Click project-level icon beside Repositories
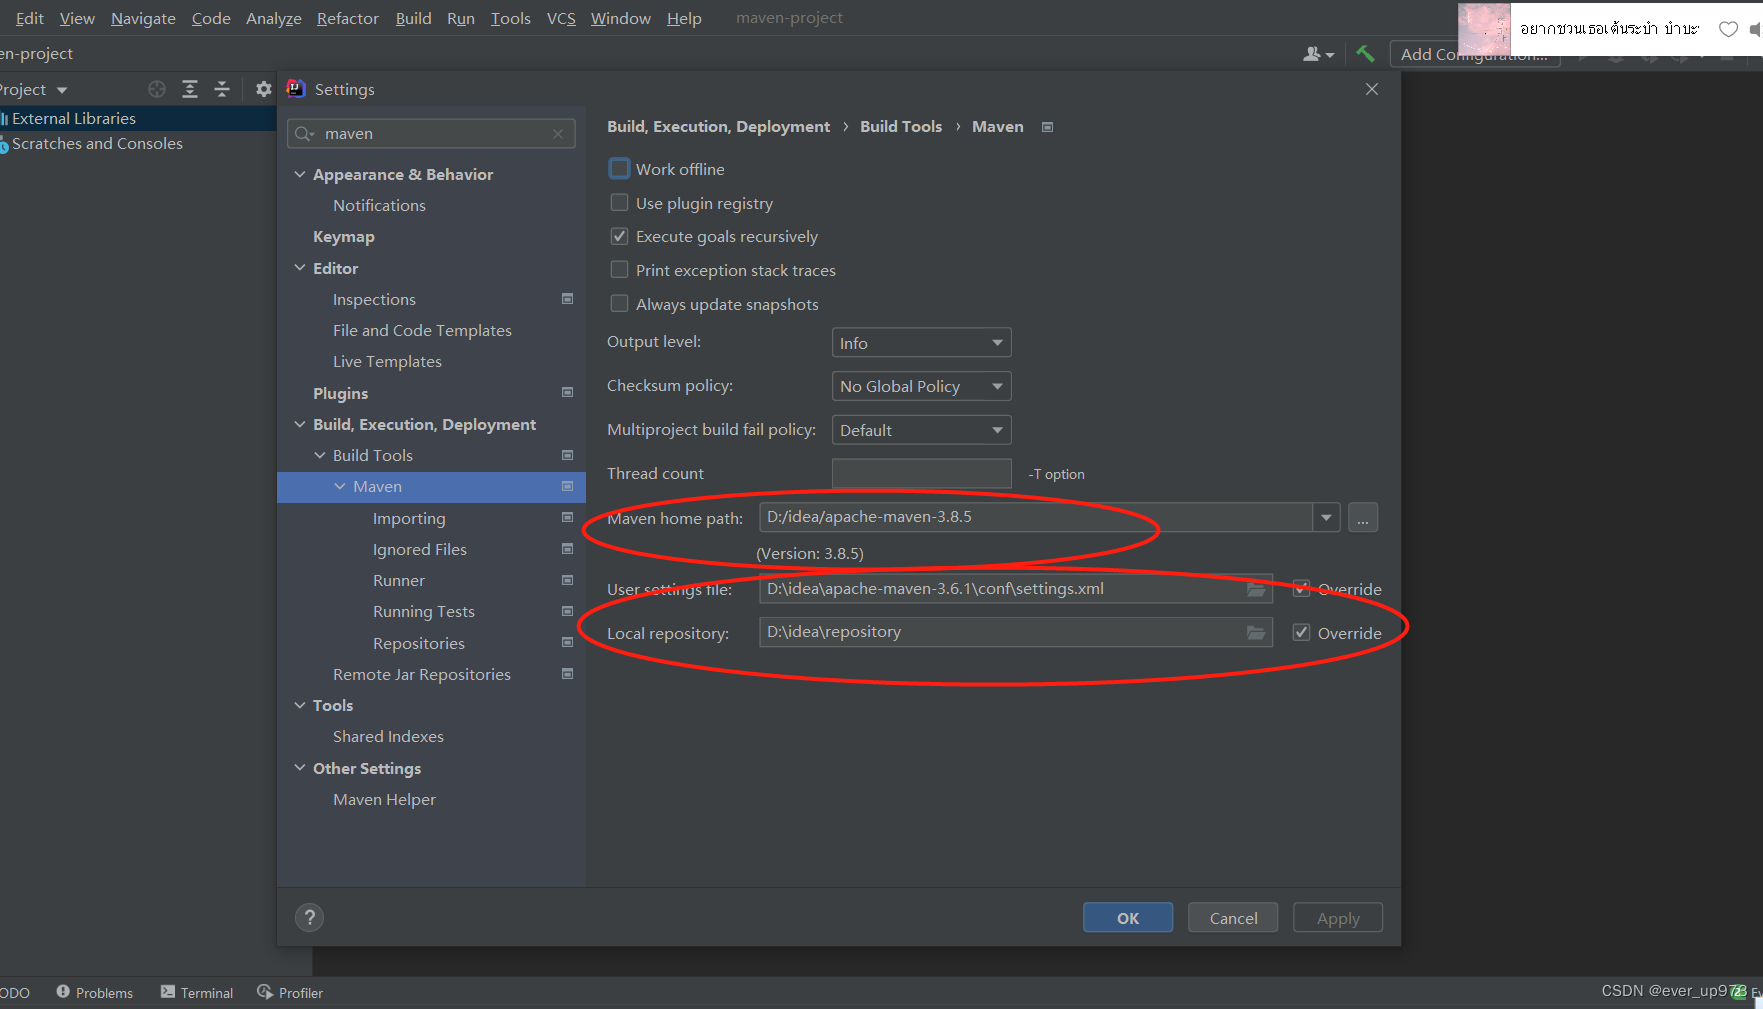Viewport: 1763px width, 1009px height. [568, 642]
